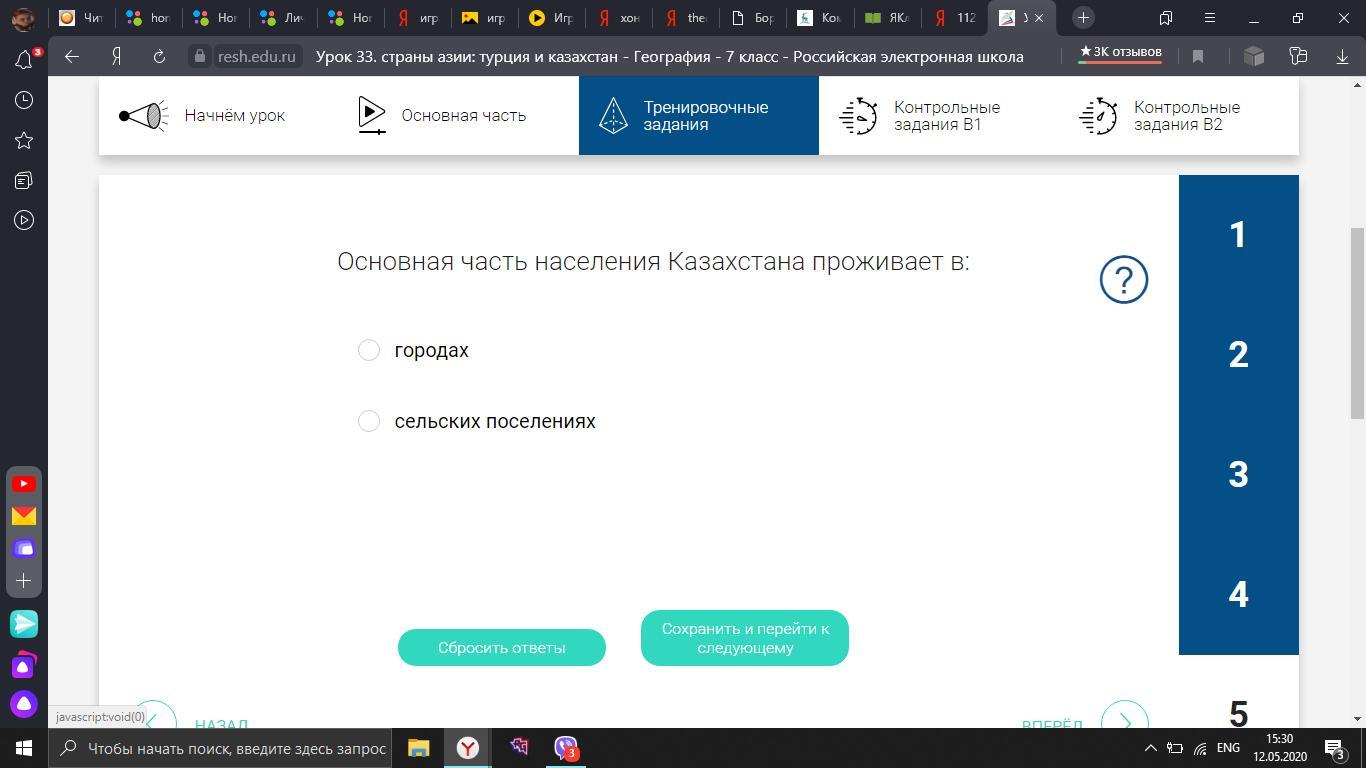The height and width of the screenshot is (768, 1366).
Task: Close the active resh.edu.ru tab
Action: (1039, 18)
